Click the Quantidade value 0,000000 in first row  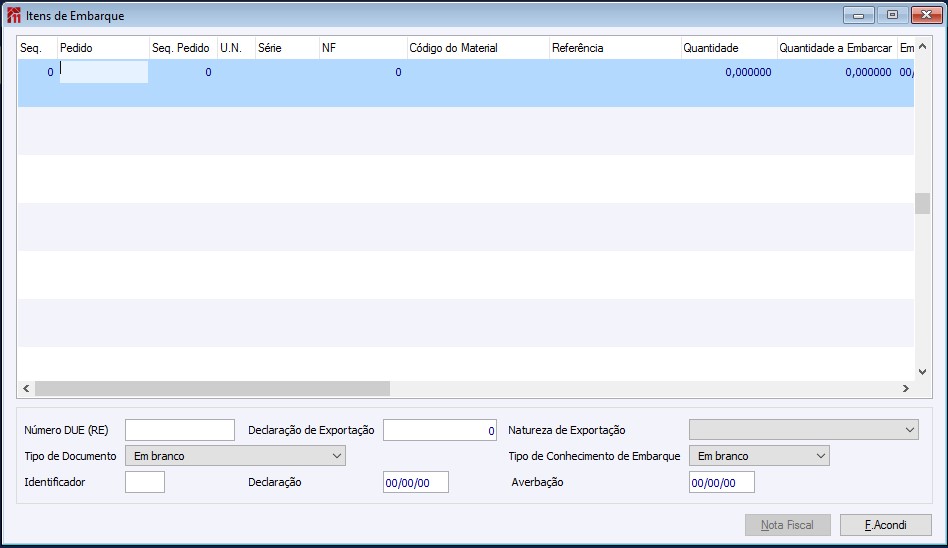tap(748, 73)
